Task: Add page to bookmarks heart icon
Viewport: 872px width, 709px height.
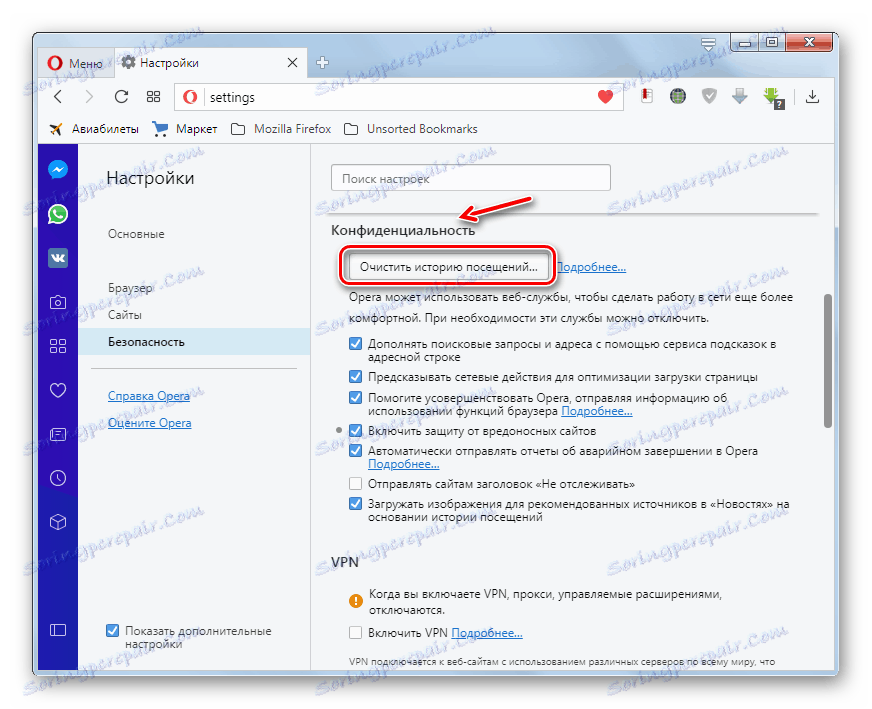Action: (605, 97)
